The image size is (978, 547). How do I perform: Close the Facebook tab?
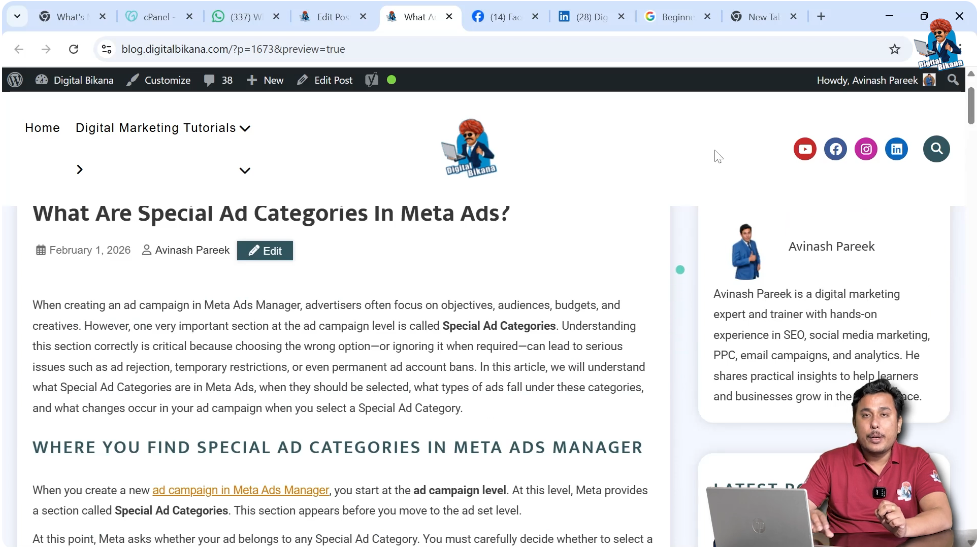point(535,17)
